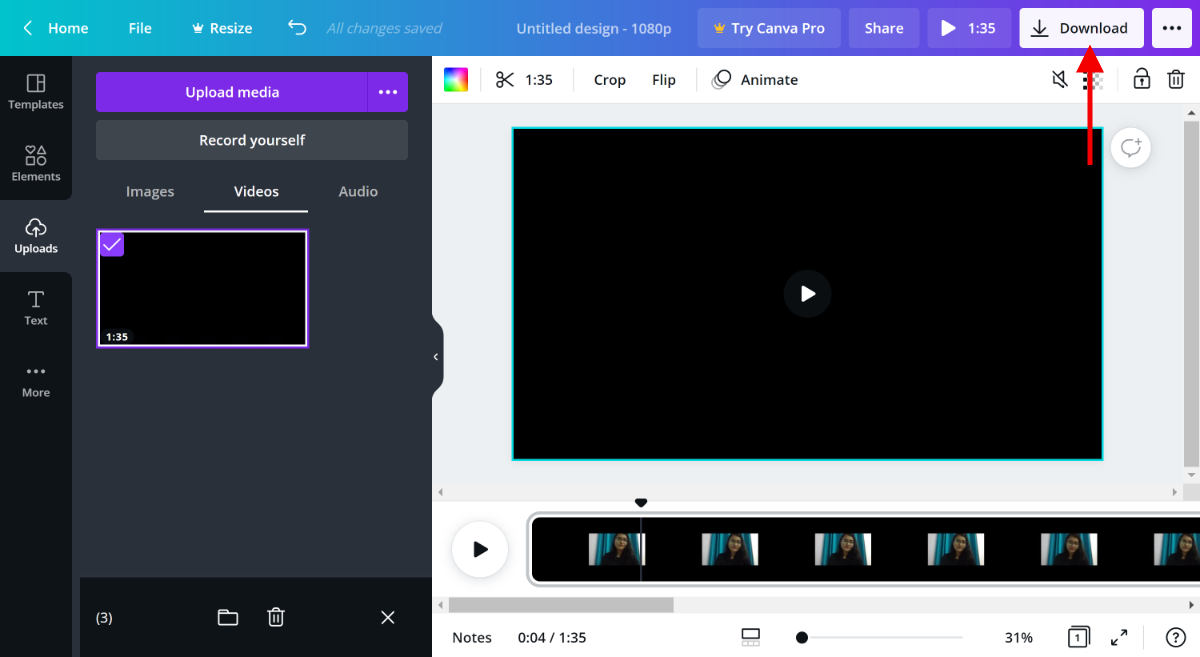Open upload sources dropdown next to Upload media

(x=388, y=92)
